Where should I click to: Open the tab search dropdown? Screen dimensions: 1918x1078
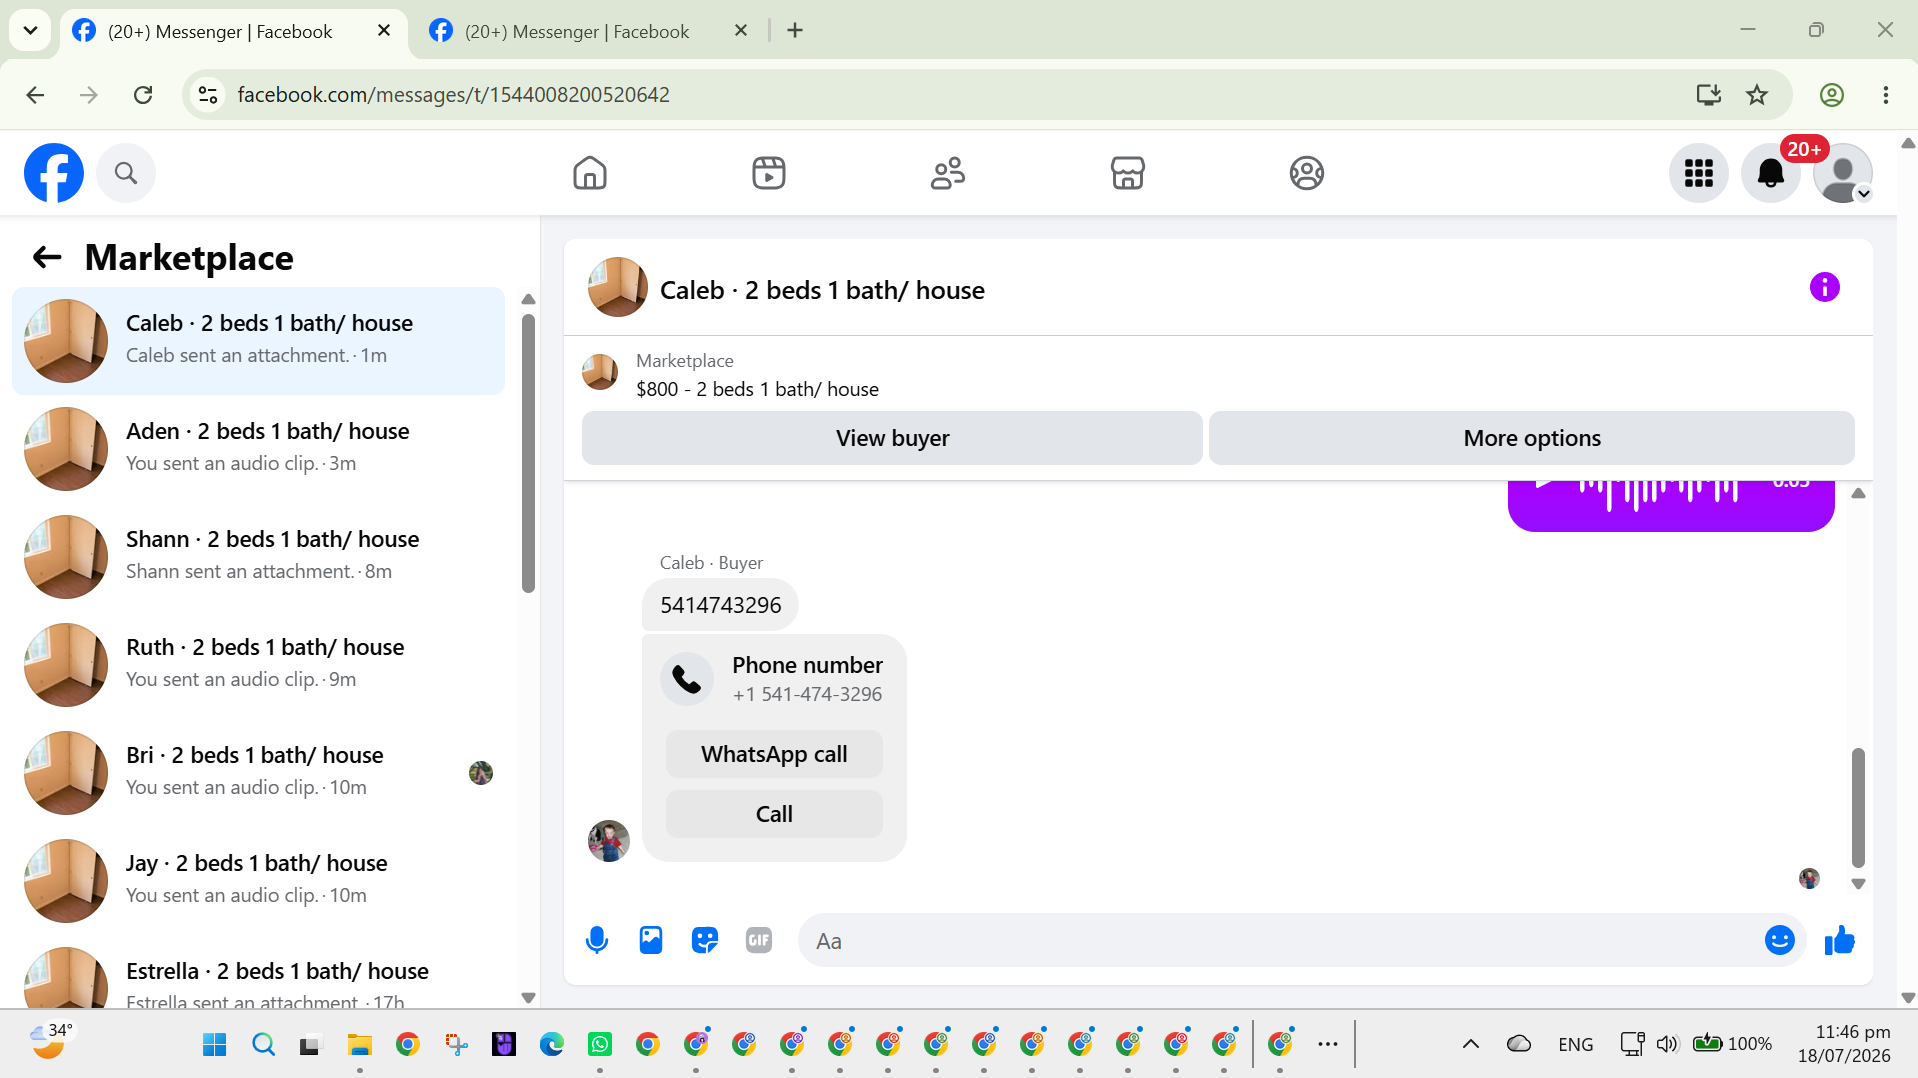click(x=31, y=30)
